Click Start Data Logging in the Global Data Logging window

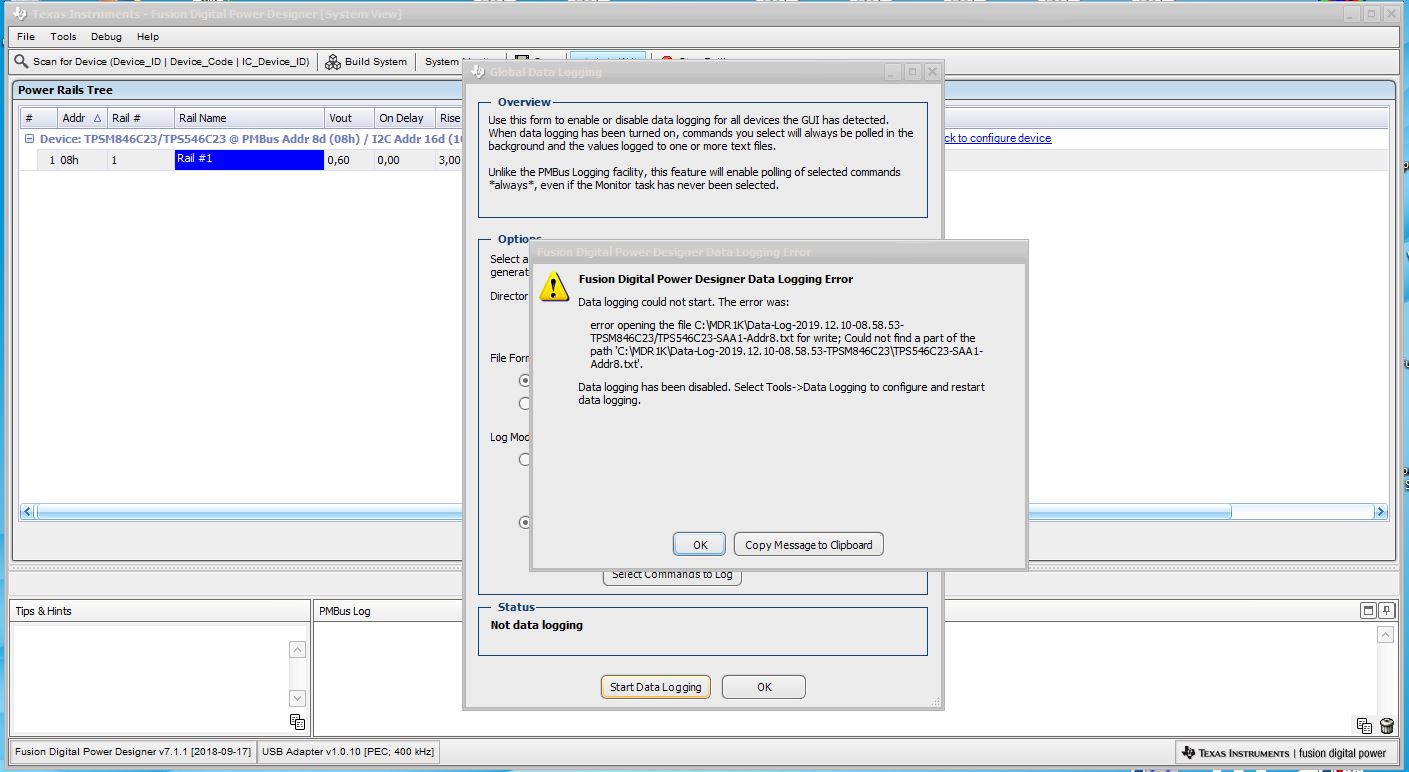[656, 687]
